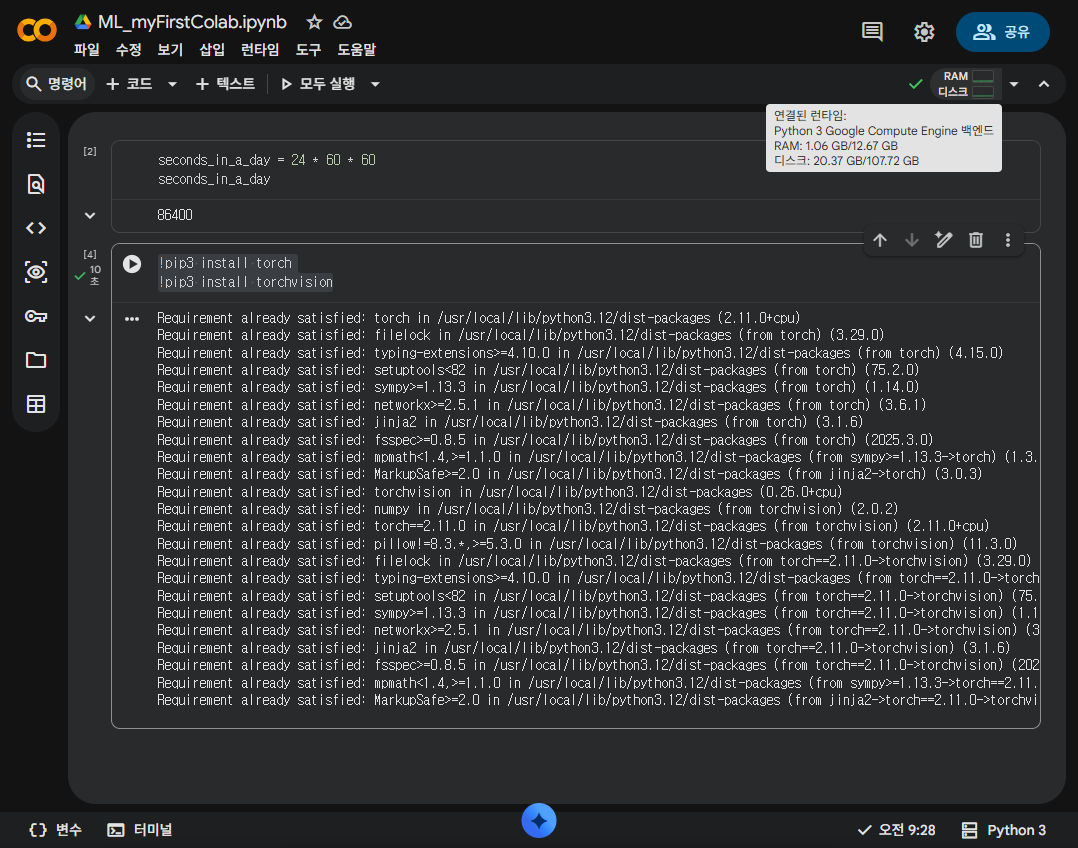
Task: Open the 변수 variables panel
Action: pyautogui.click(x=56, y=830)
